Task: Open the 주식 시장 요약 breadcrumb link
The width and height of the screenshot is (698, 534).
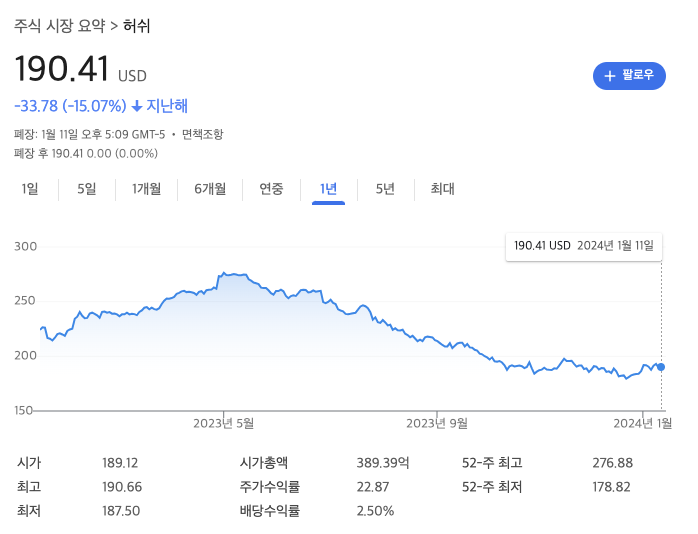Action: [59, 26]
